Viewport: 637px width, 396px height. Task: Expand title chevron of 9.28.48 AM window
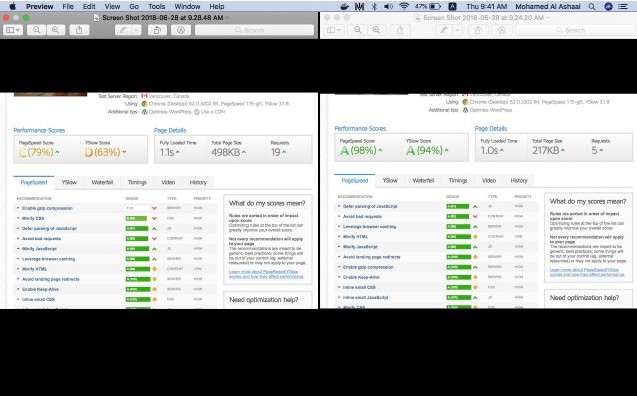click(x=228, y=17)
